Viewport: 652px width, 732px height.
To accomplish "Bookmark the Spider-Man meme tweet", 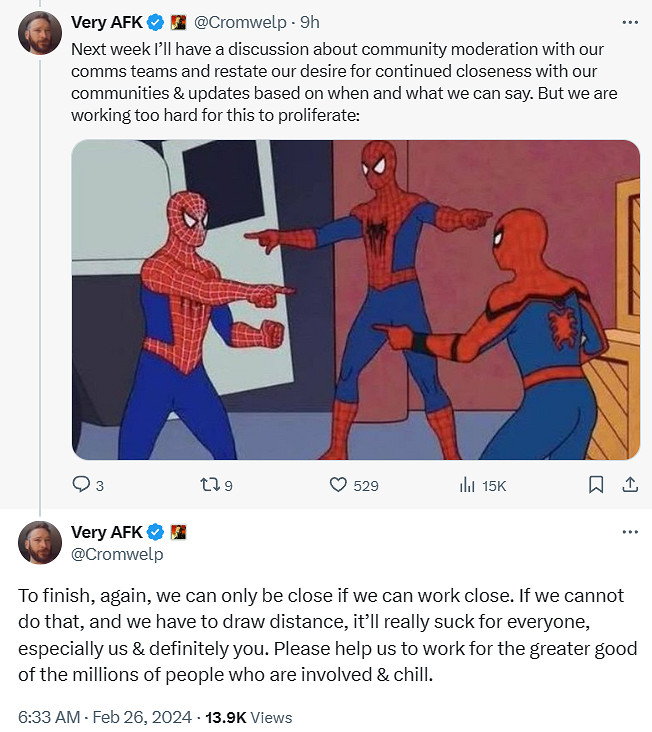I will (596, 485).
